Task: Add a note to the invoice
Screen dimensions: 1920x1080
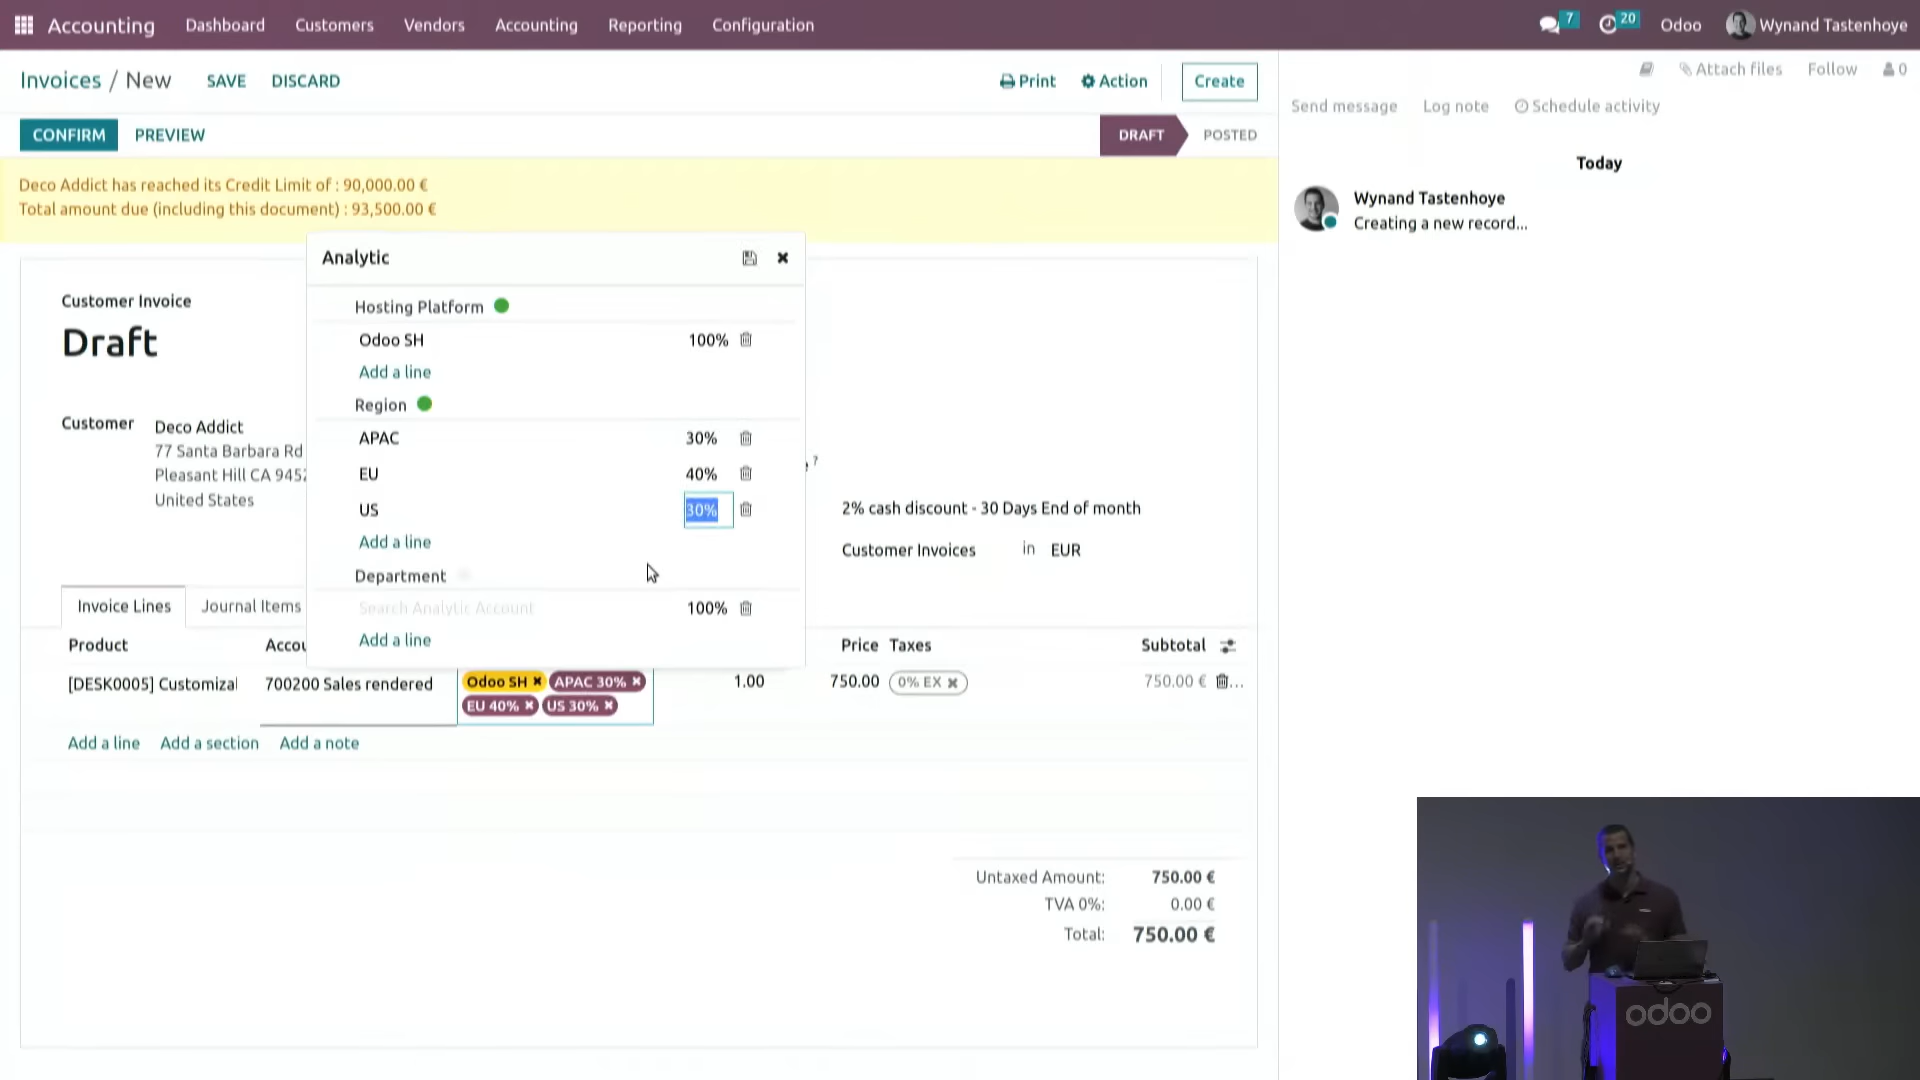Action: tap(319, 743)
